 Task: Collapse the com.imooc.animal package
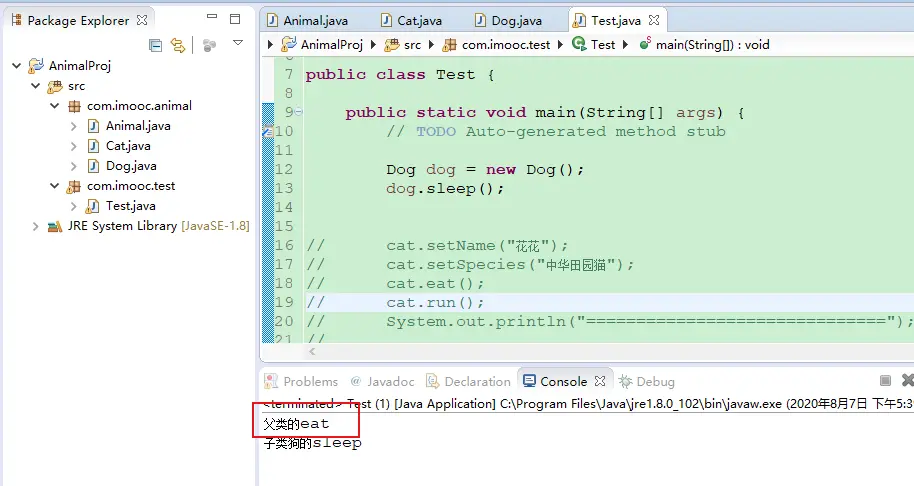(x=55, y=106)
